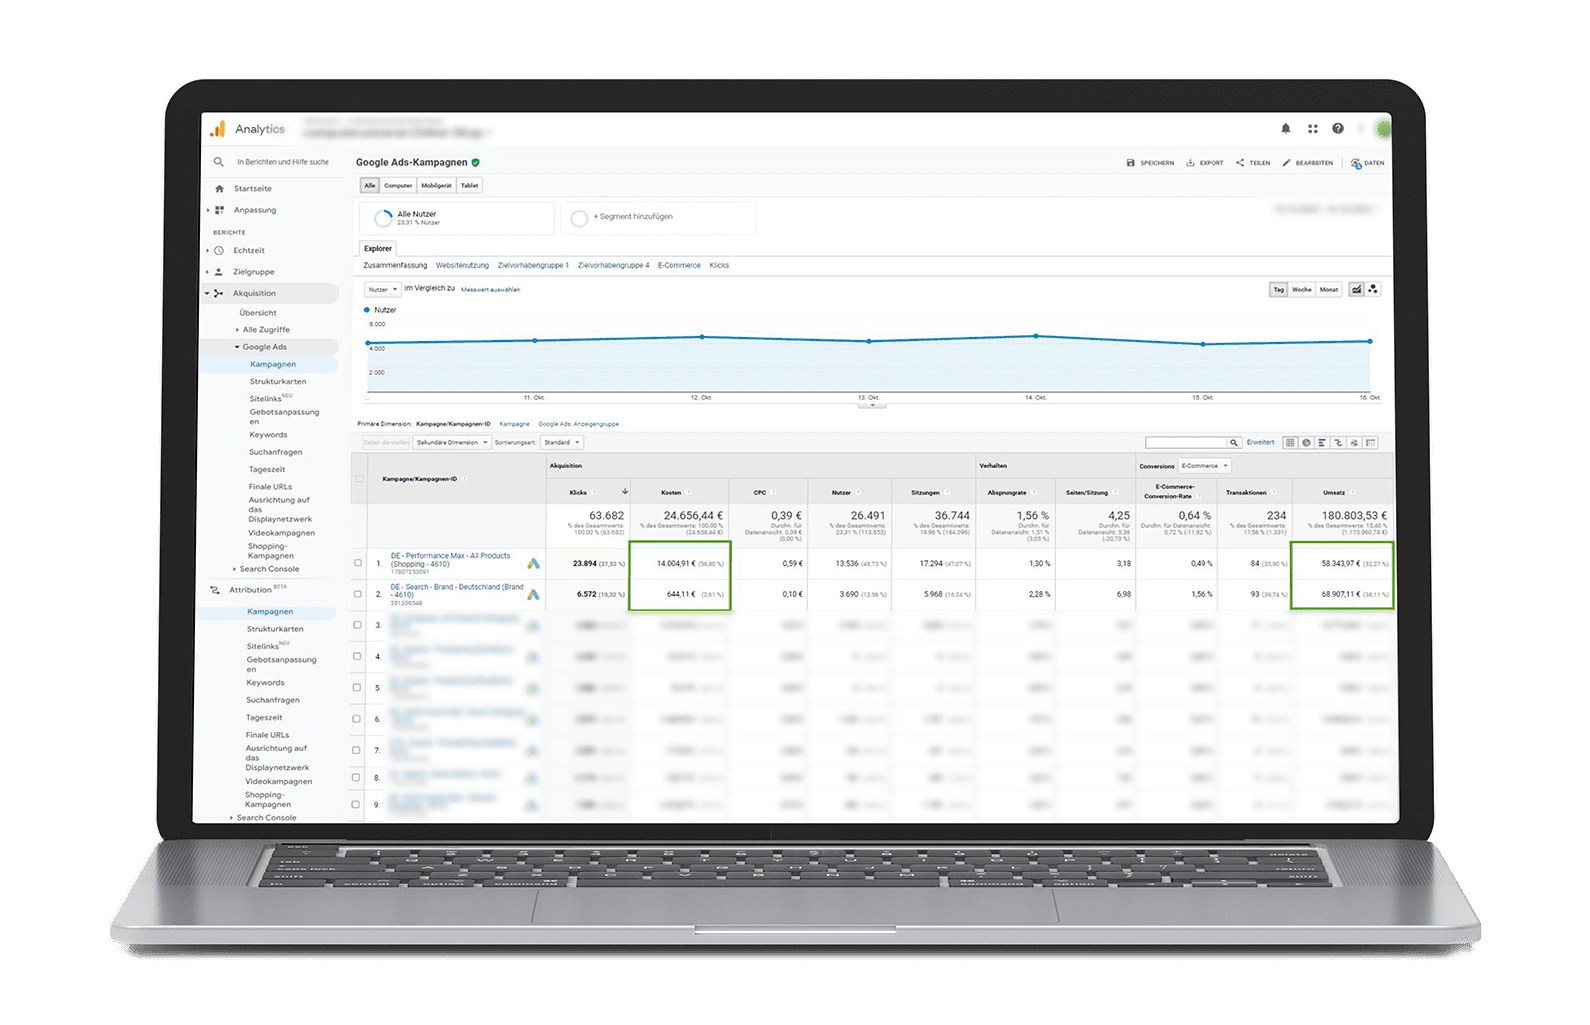Screen dimensions: 1590x1025
Task: Click the sidebar search magnifier icon
Action: (218, 162)
